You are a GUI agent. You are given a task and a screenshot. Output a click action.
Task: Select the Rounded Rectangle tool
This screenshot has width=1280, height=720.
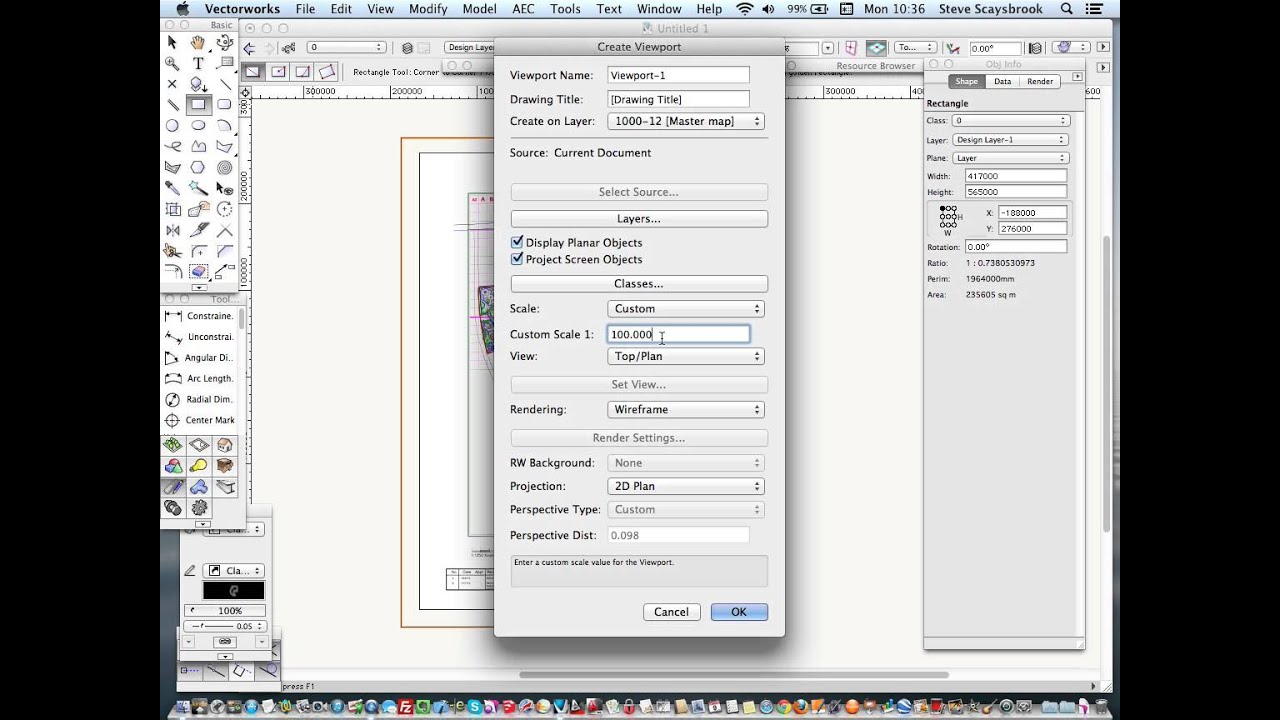[x=224, y=104]
